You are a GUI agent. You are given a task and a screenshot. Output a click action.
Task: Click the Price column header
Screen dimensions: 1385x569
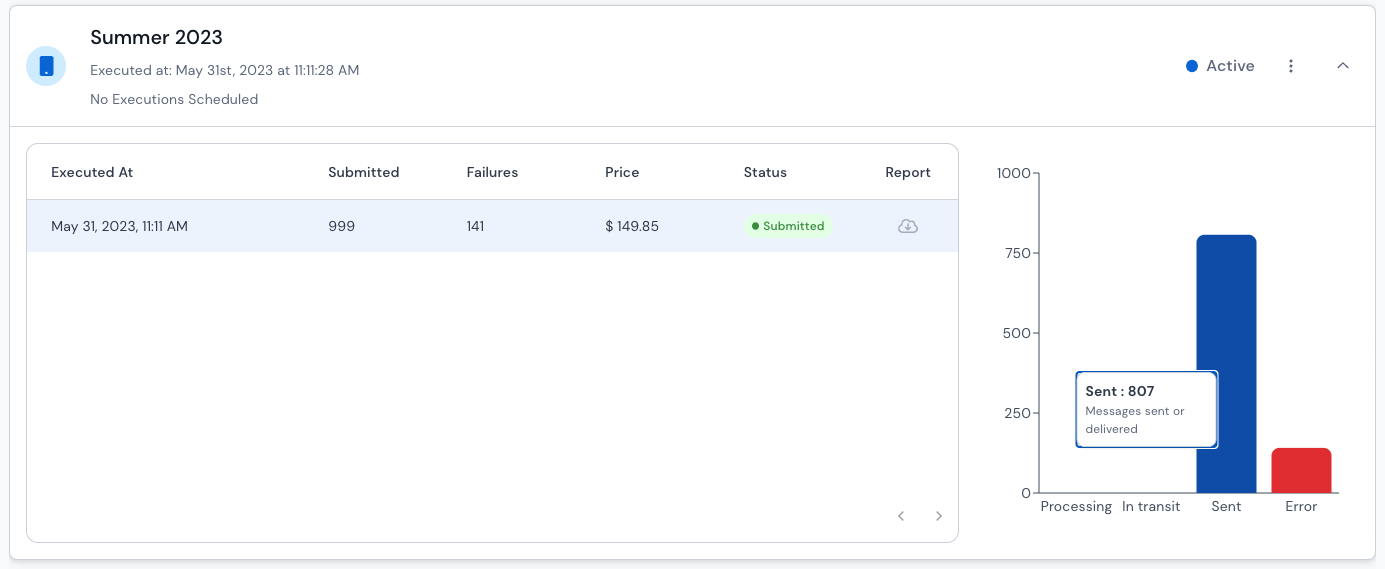click(x=622, y=172)
